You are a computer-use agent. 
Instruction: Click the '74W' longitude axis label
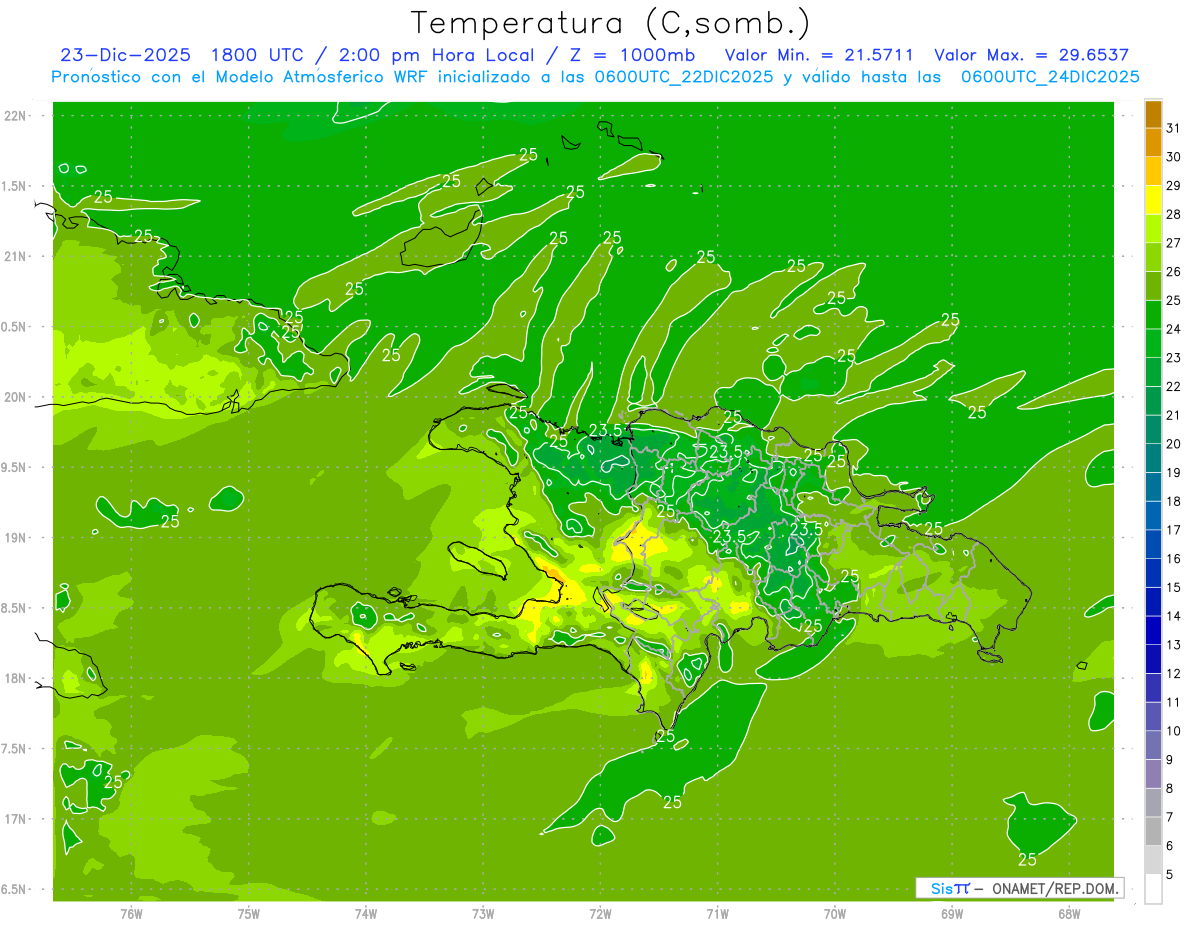click(x=366, y=913)
